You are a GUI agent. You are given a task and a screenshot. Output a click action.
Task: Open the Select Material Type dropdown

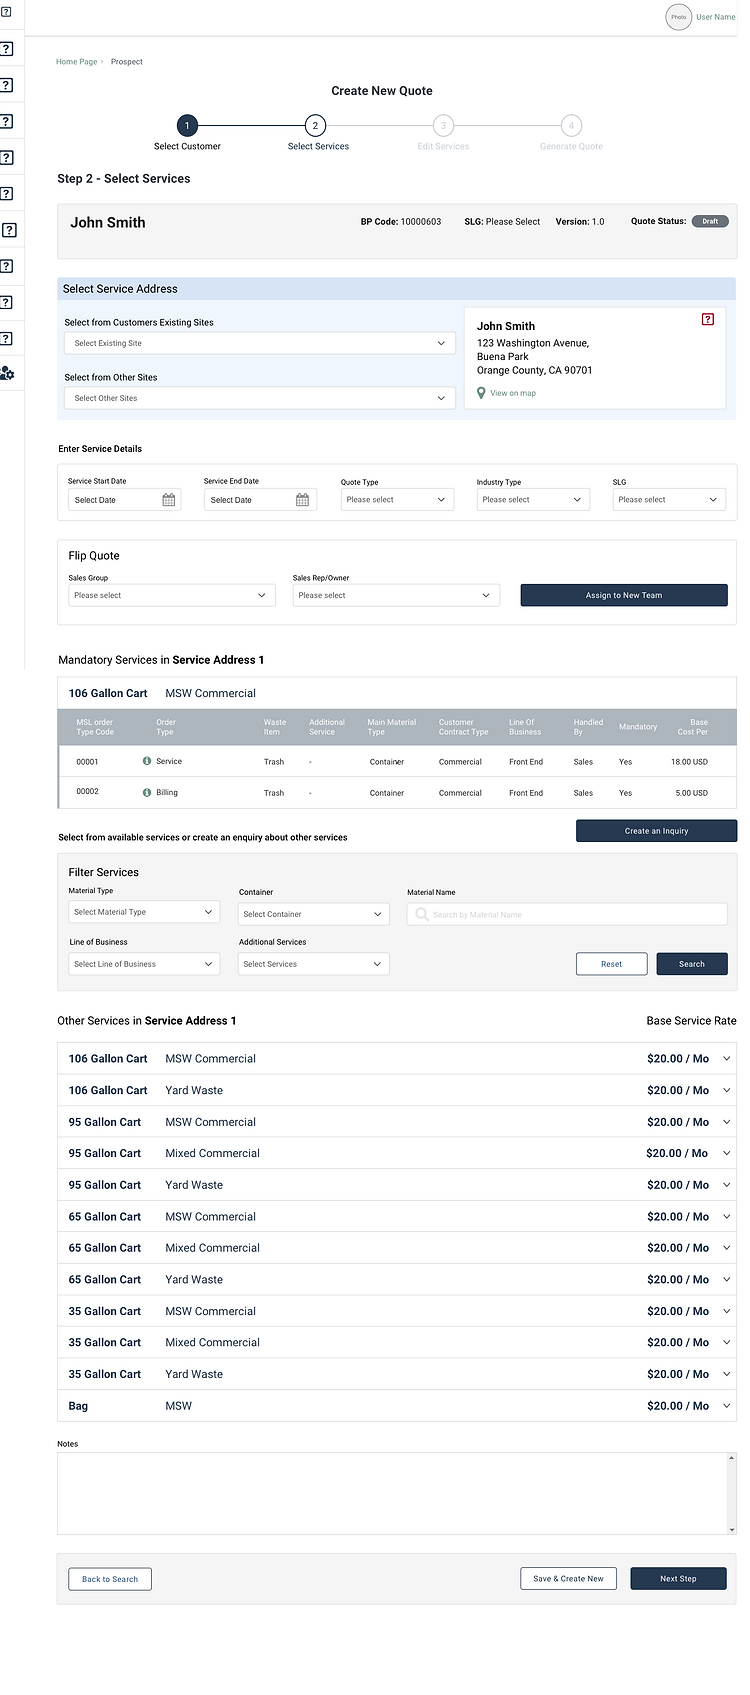[x=144, y=912]
